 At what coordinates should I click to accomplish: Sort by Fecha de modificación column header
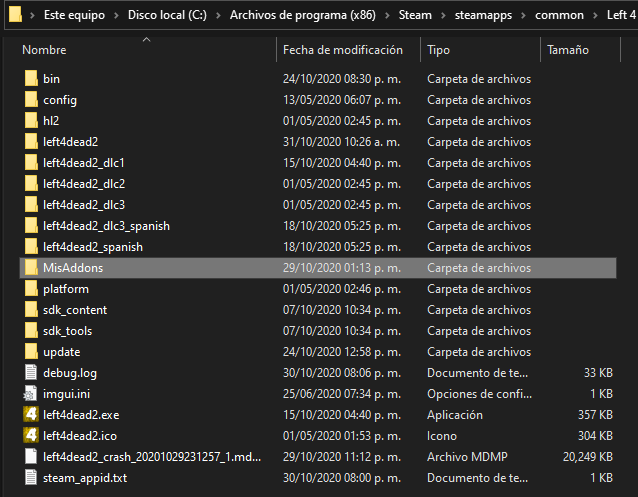[x=342, y=50]
